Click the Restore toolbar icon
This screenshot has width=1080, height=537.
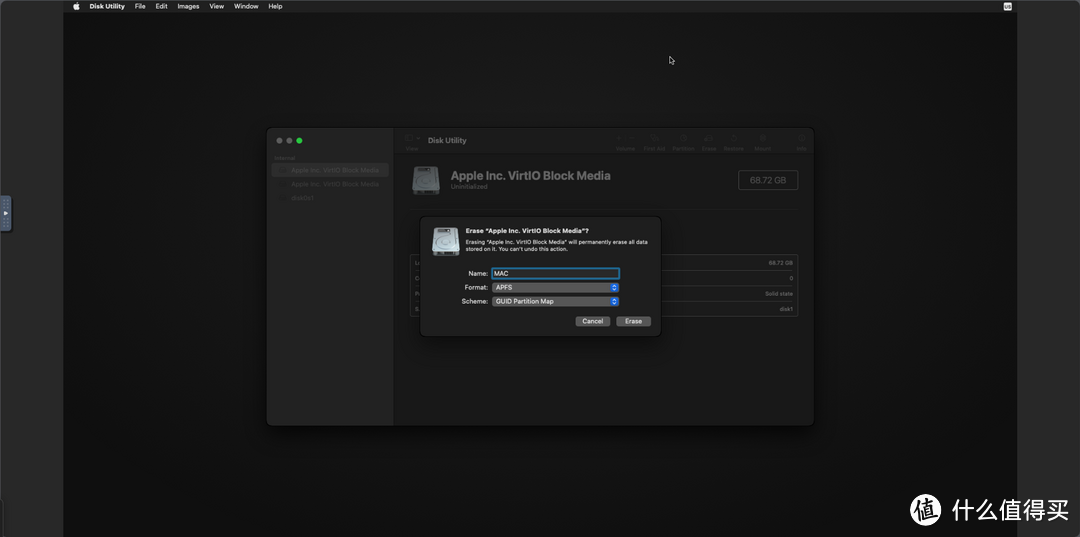coord(734,138)
